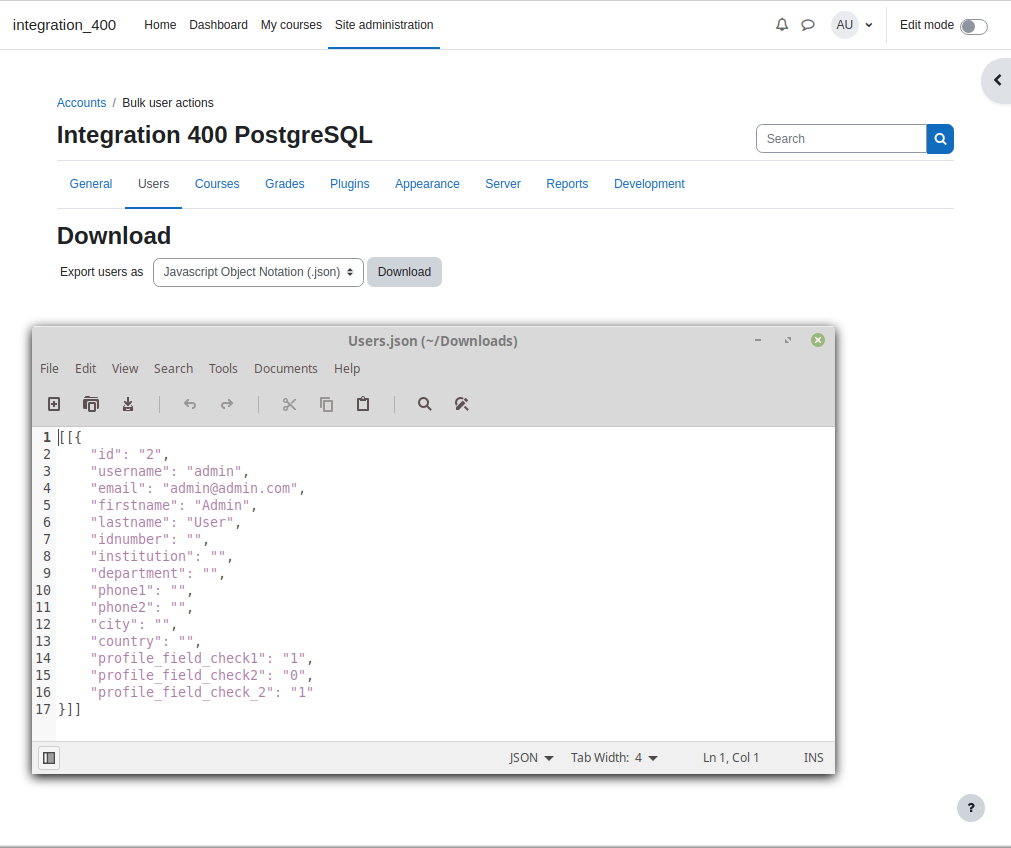Click the "lastname": "User" line
Viewport: 1011px width, 848px height.
coord(165,522)
